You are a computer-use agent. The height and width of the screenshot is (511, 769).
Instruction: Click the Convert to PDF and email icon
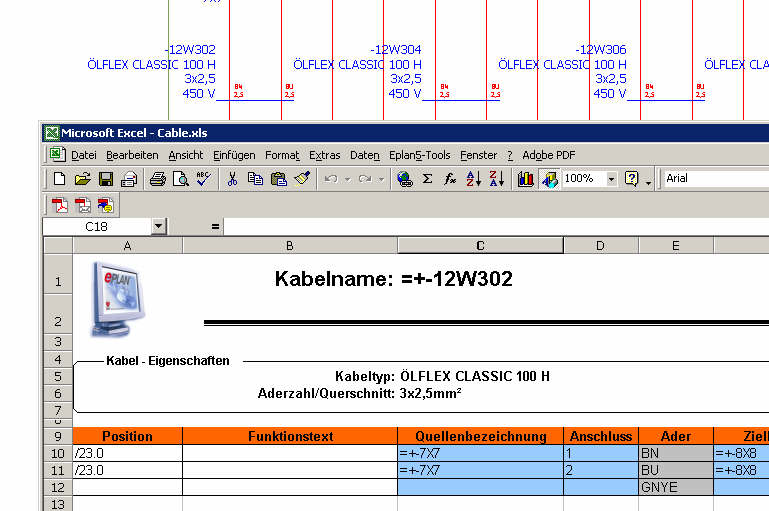click(83, 205)
